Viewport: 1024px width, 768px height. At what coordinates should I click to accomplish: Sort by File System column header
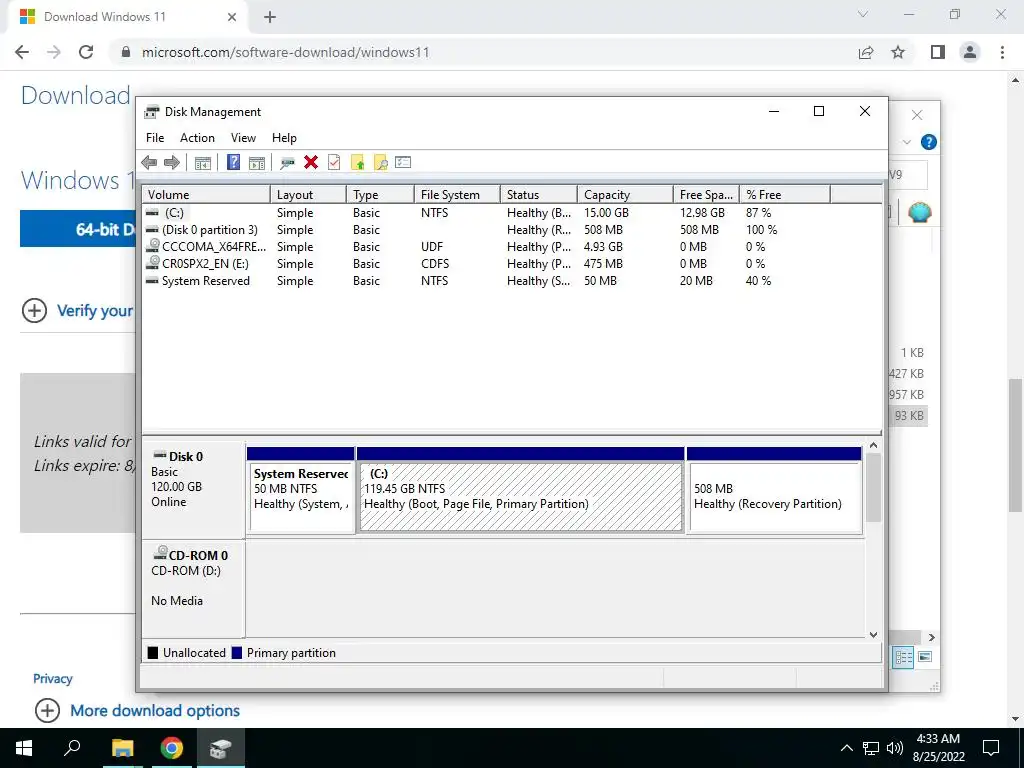(456, 195)
